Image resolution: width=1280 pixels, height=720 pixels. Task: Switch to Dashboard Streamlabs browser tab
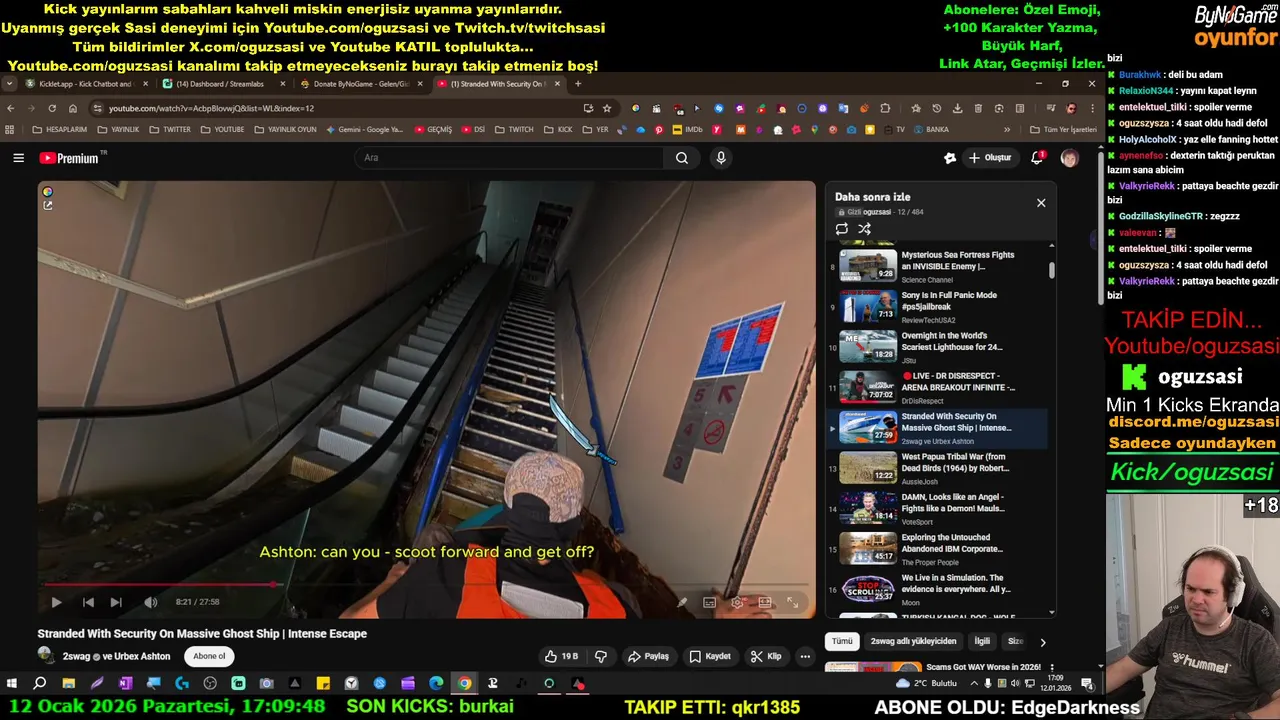point(224,84)
